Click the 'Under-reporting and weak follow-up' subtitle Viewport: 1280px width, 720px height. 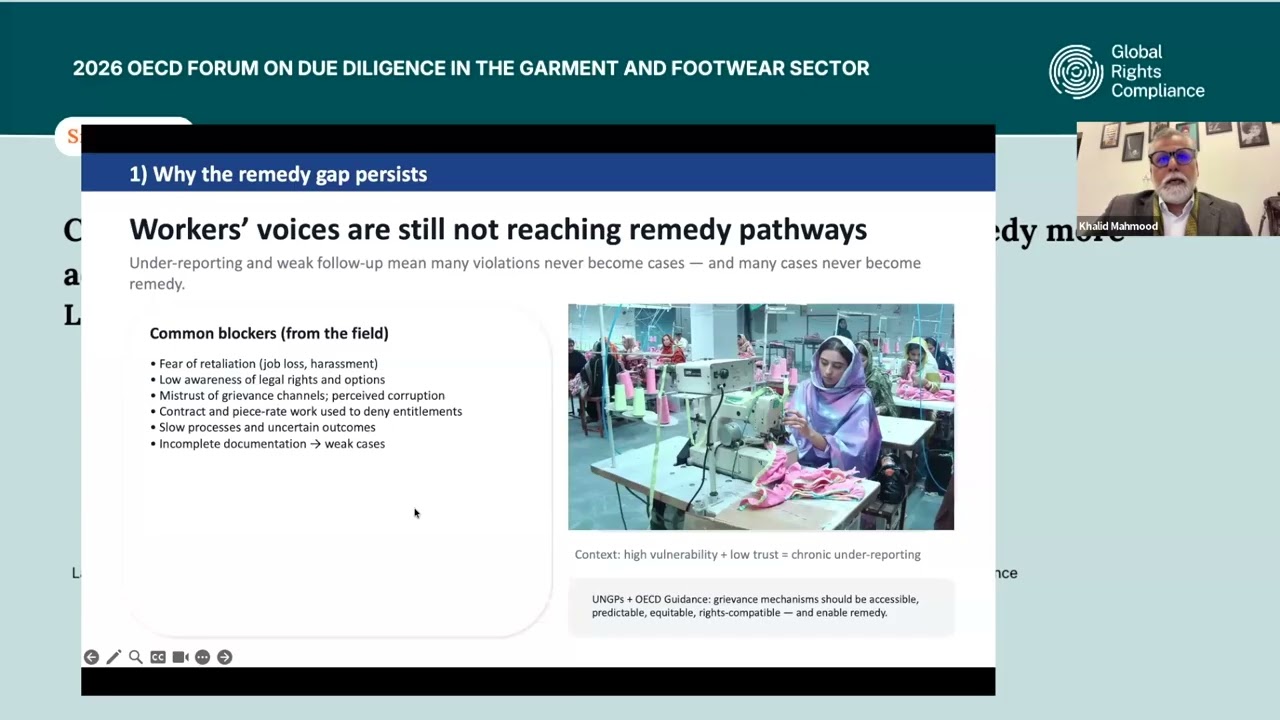(525, 273)
